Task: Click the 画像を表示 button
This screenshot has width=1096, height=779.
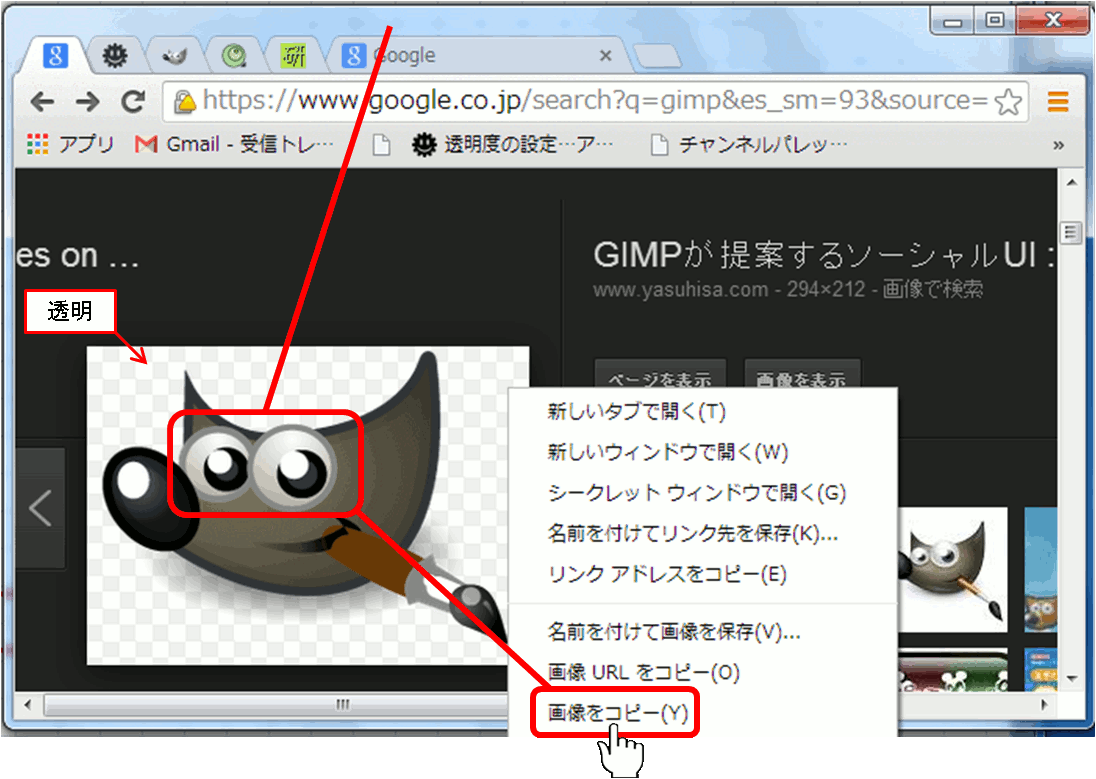Action: coord(802,380)
